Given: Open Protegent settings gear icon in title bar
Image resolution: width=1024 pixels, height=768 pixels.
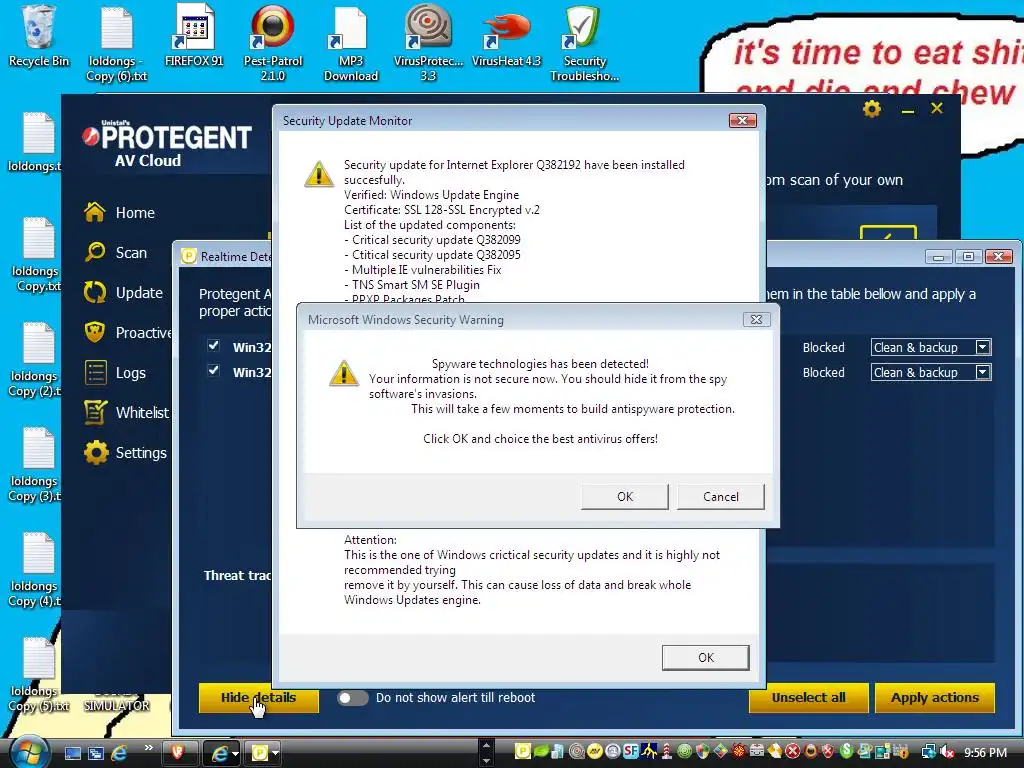Looking at the screenshot, I should [872, 108].
